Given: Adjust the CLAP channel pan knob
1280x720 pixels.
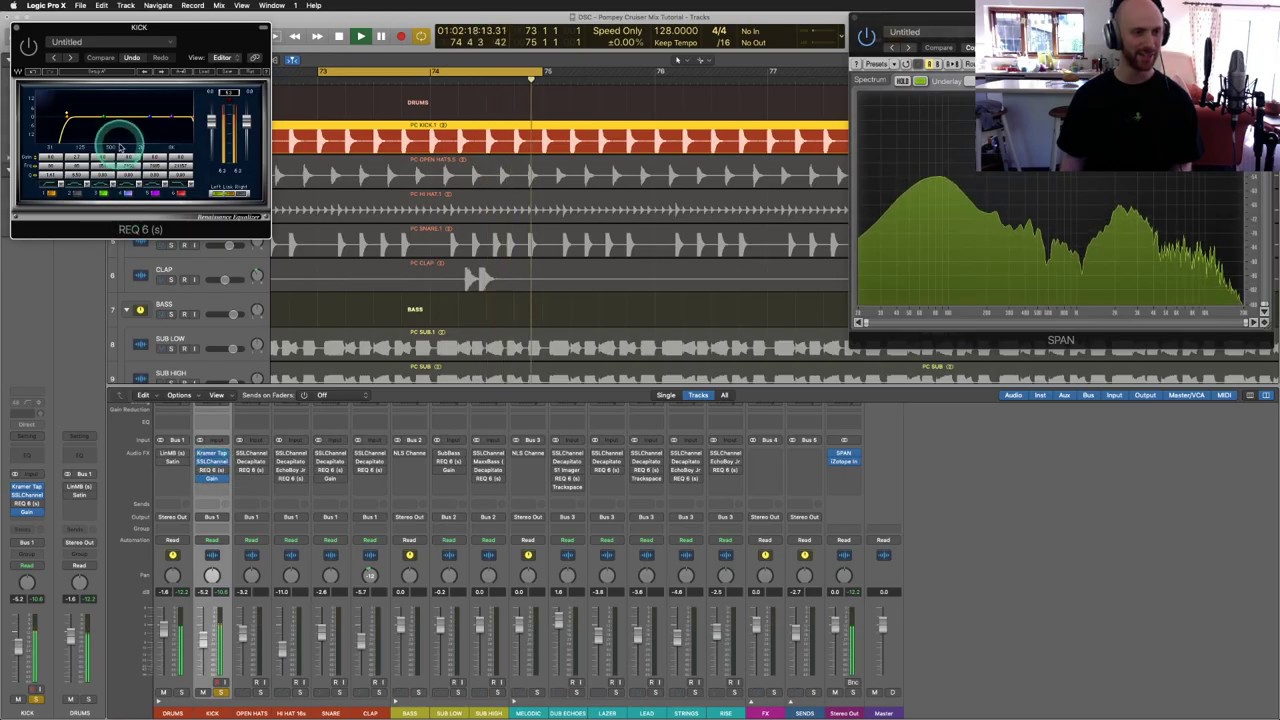Looking at the screenshot, I should click(369, 575).
